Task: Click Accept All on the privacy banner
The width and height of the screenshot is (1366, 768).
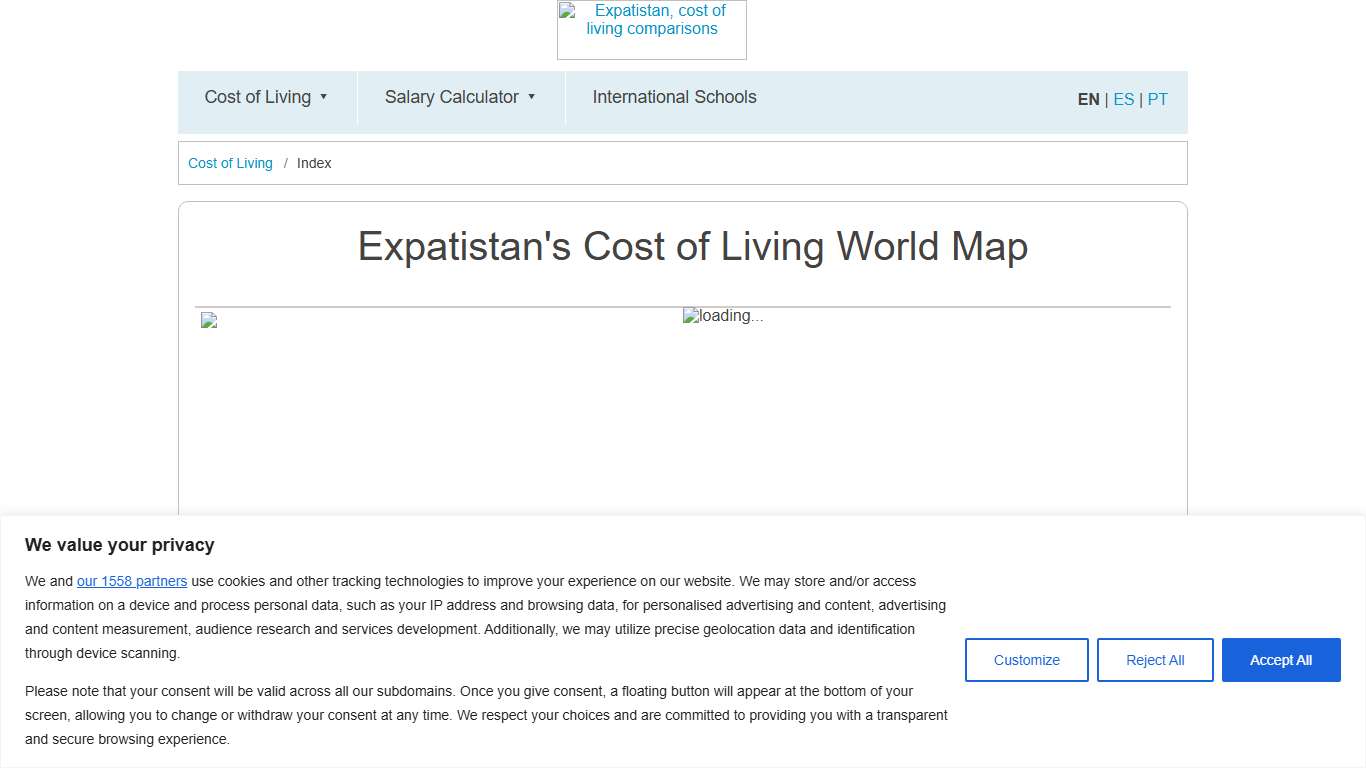Action: pos(1281,660)
